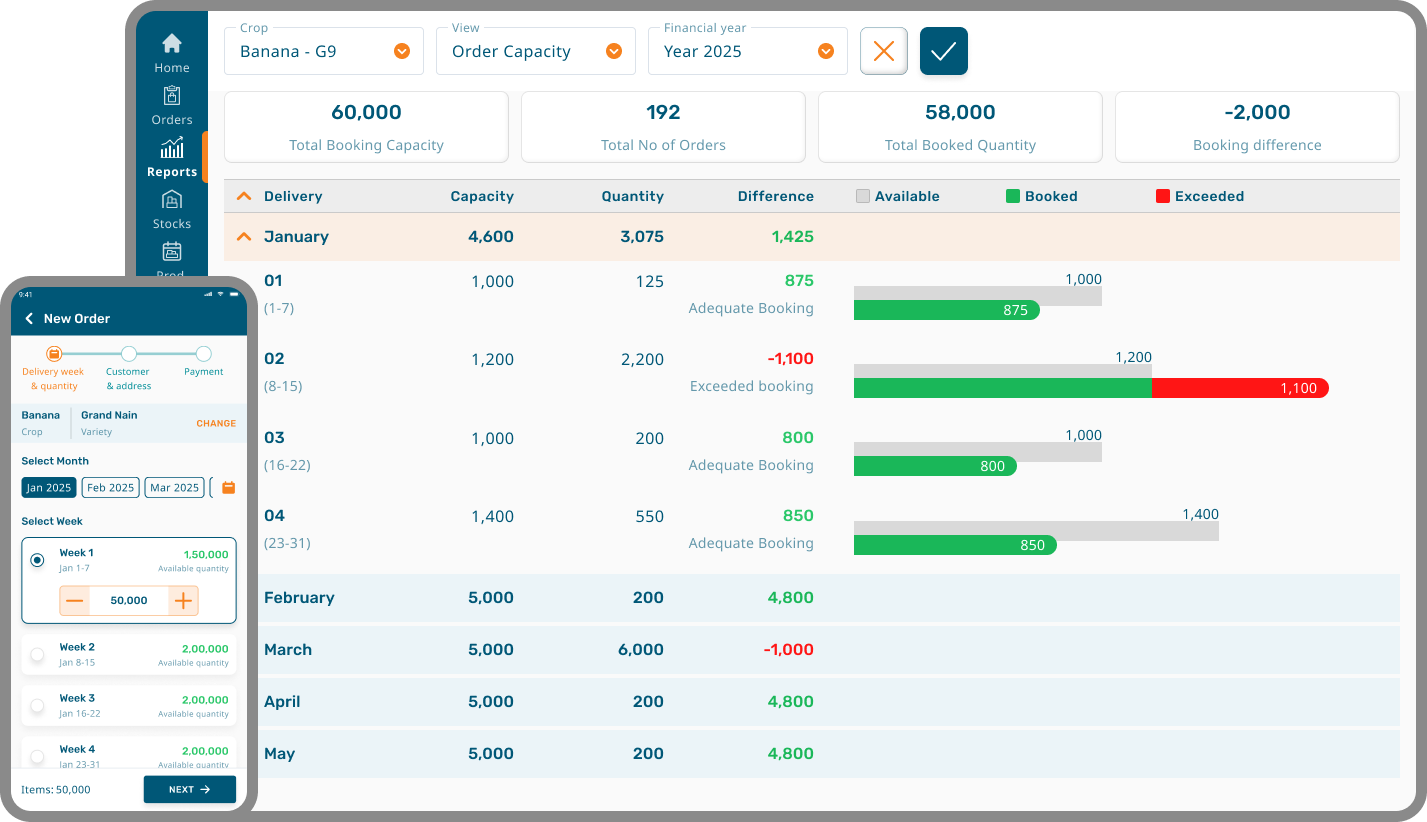The width and height of the screenshot is (1427, 822).
Task: Select the Feb 2025 month tab
Action: coord(110,488)
